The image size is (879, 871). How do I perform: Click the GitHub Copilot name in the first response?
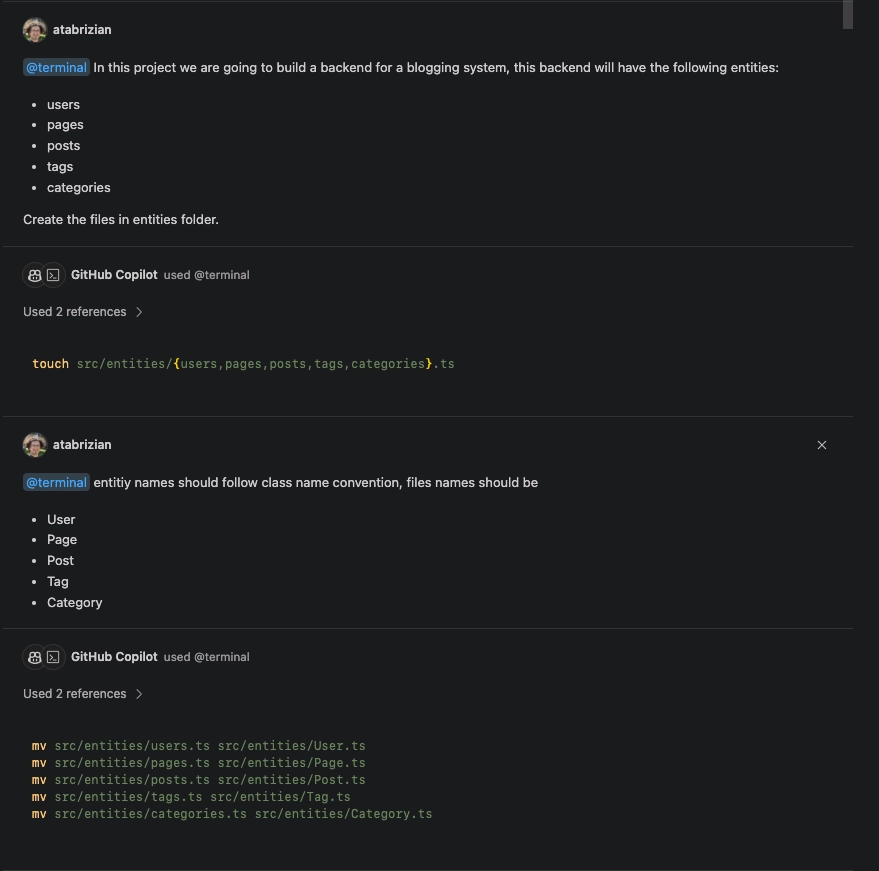point(114,274)
